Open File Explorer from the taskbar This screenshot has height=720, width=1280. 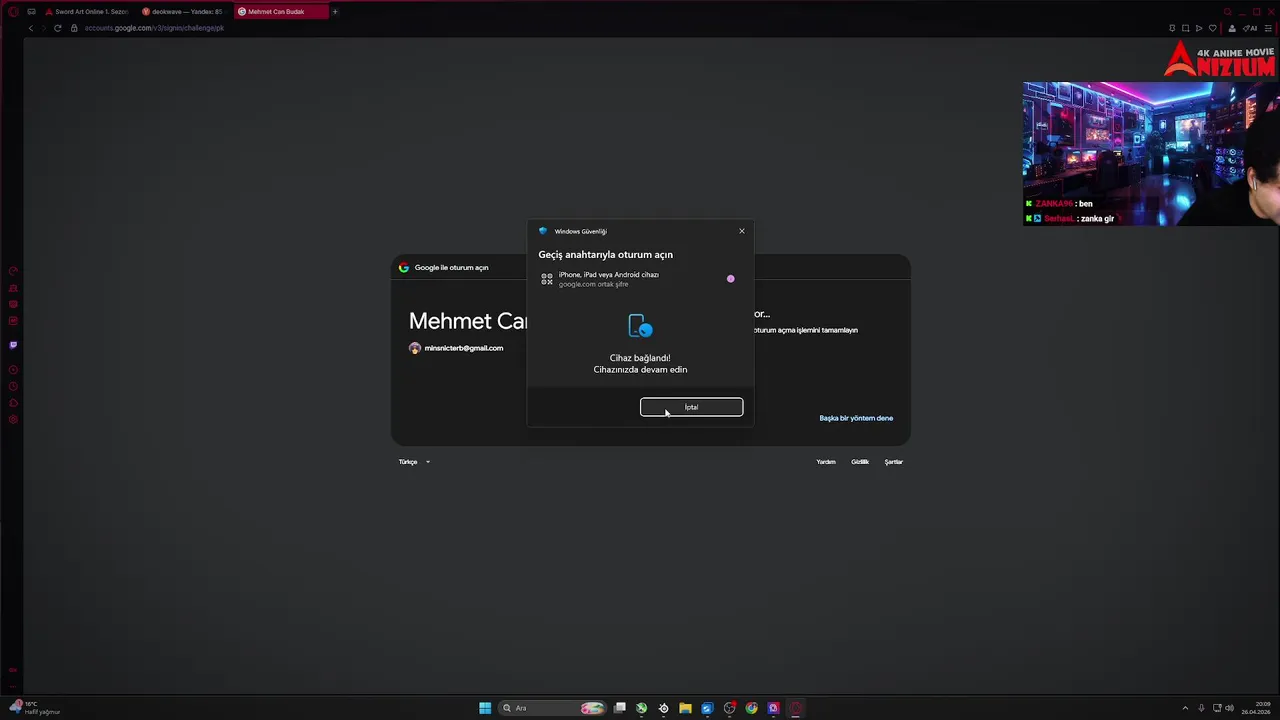(685, 708)
